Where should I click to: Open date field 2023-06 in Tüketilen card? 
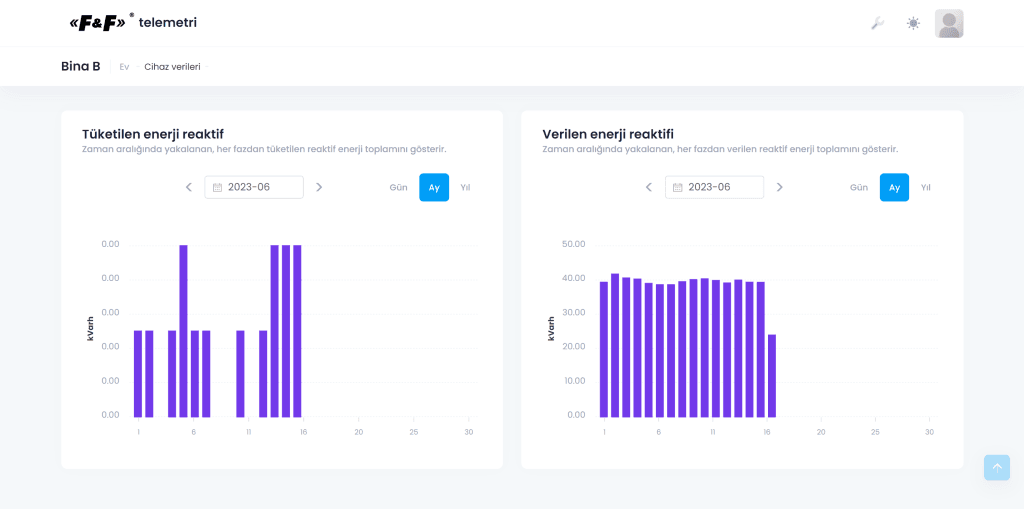(254, 187)
